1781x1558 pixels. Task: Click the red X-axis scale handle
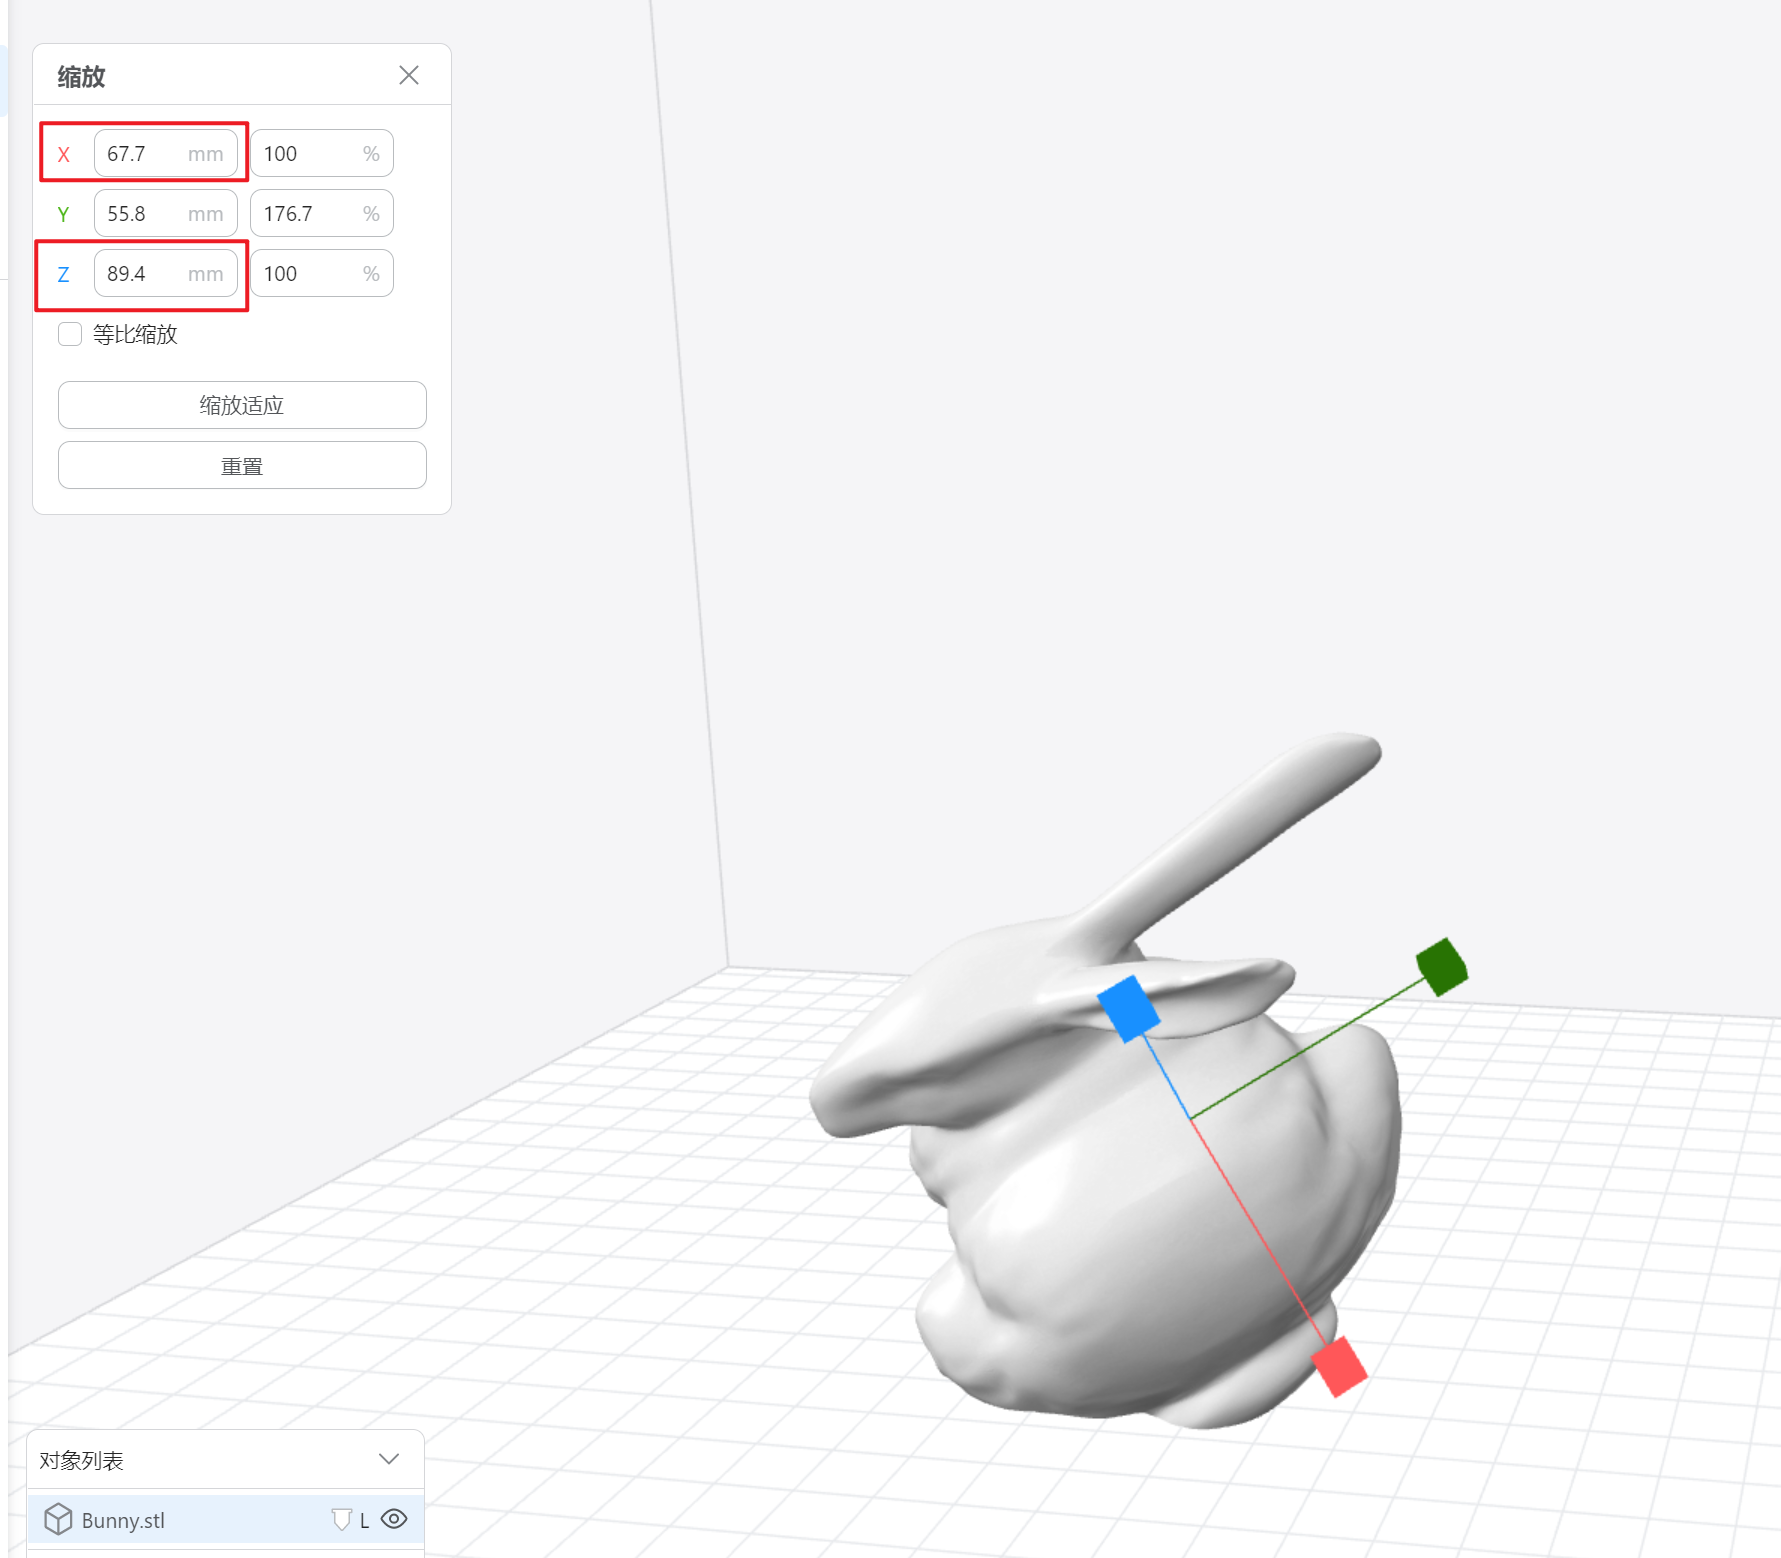click(x=1339, y=1366)
